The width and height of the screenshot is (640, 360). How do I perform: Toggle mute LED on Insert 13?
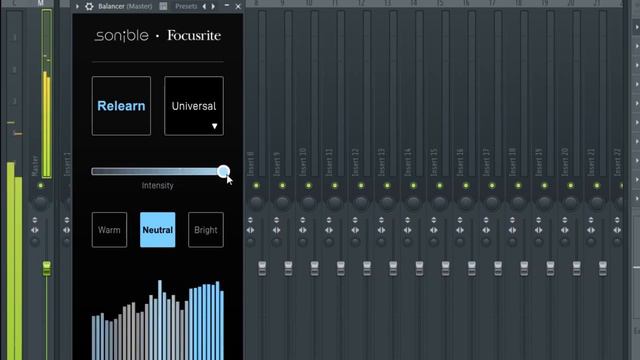(x=387, y=186)
